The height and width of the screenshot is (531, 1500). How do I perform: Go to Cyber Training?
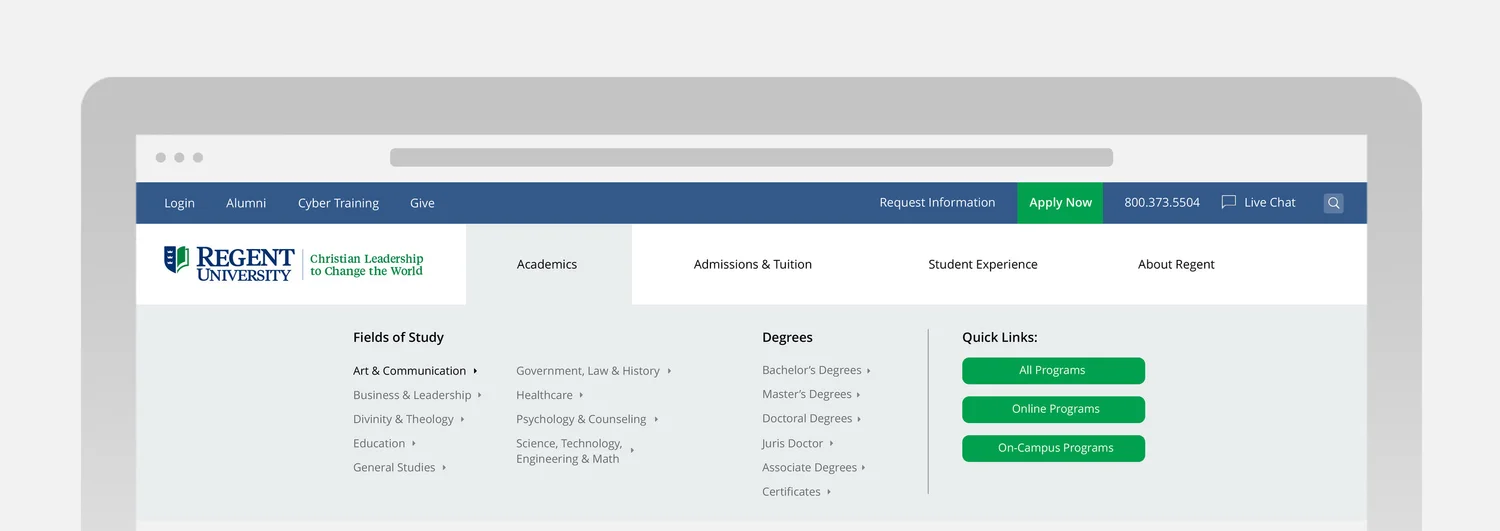click(x=338, y=203)
